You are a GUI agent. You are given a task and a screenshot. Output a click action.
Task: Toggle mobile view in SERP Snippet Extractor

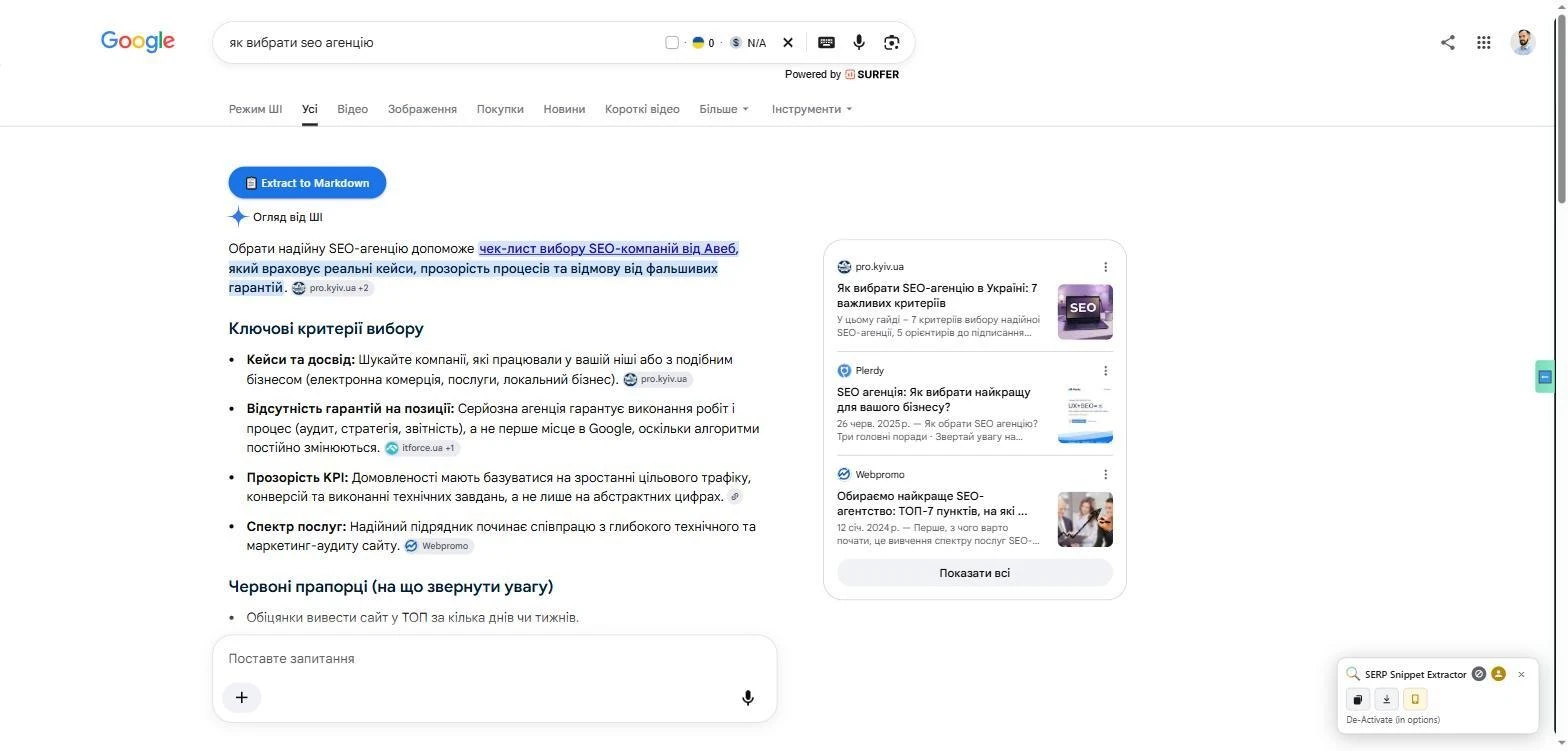1414,699
